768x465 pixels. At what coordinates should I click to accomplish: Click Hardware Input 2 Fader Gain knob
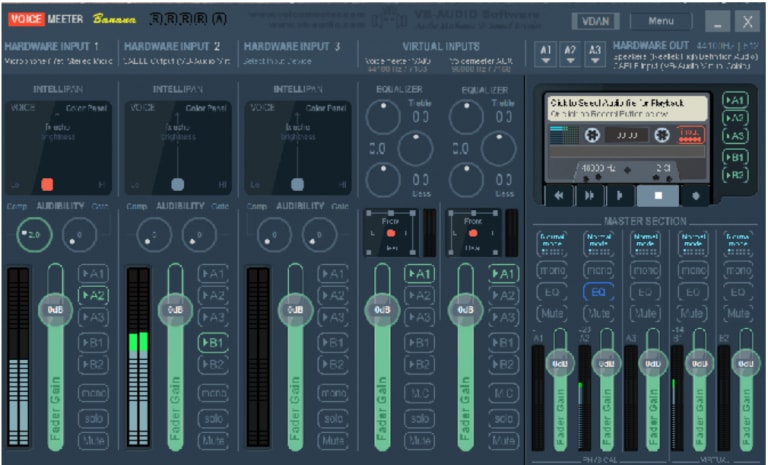point(175,309)
